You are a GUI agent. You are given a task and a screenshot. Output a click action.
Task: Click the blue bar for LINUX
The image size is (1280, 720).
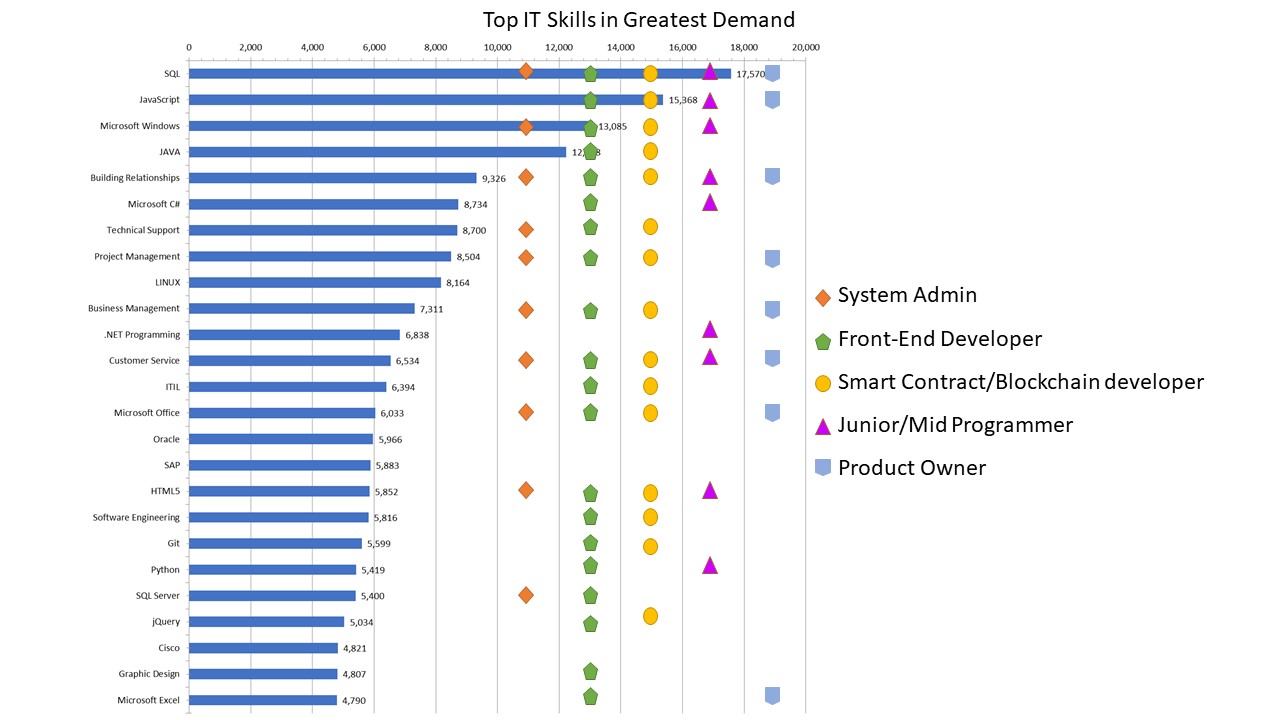315,282
